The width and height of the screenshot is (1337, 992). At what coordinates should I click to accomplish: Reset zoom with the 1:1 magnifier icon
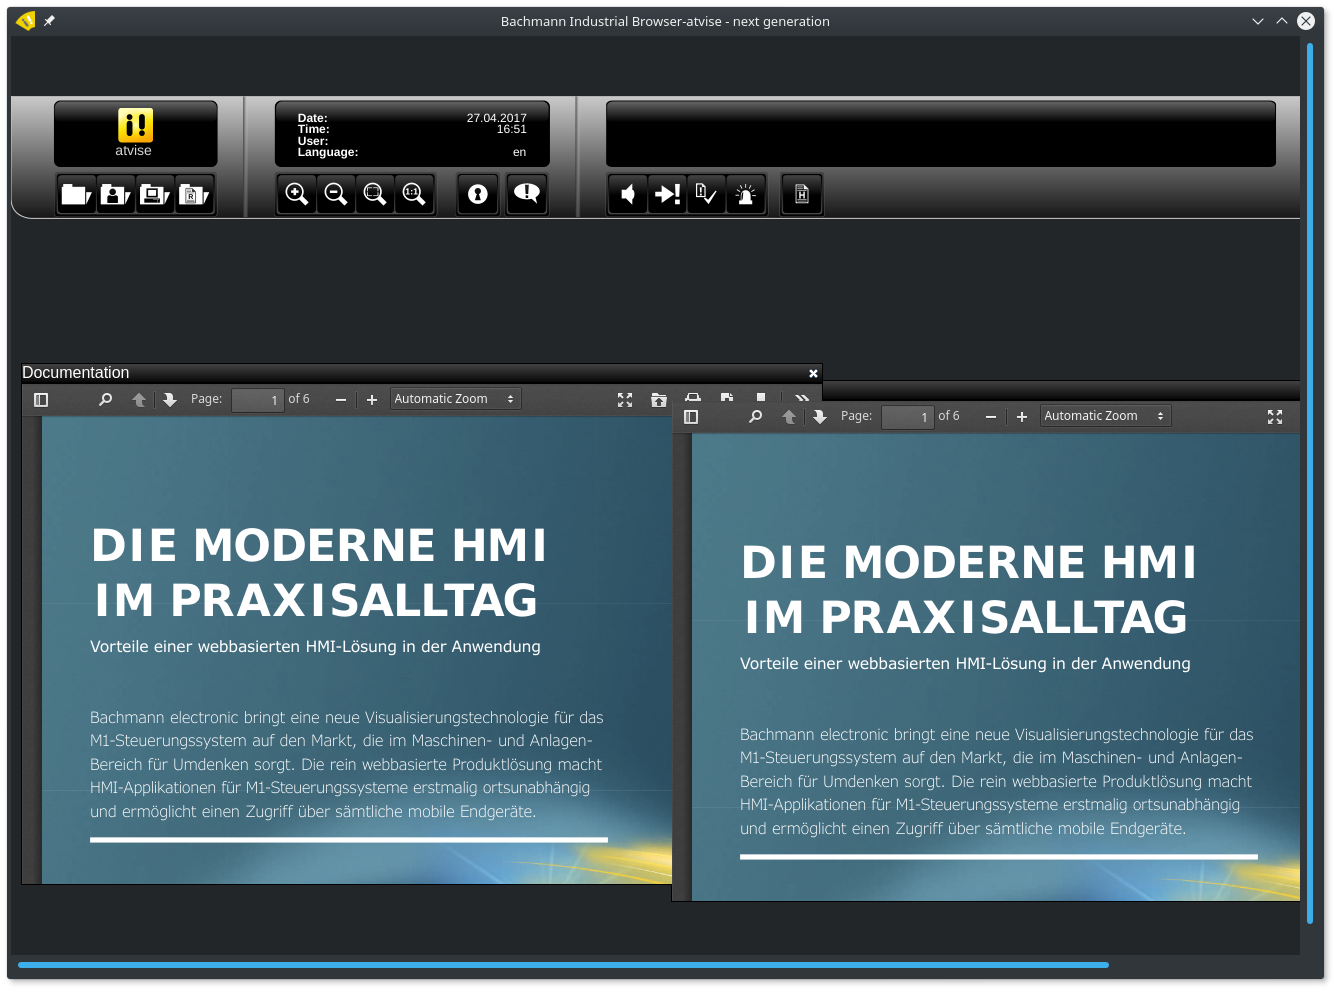(x=414, y=194)
